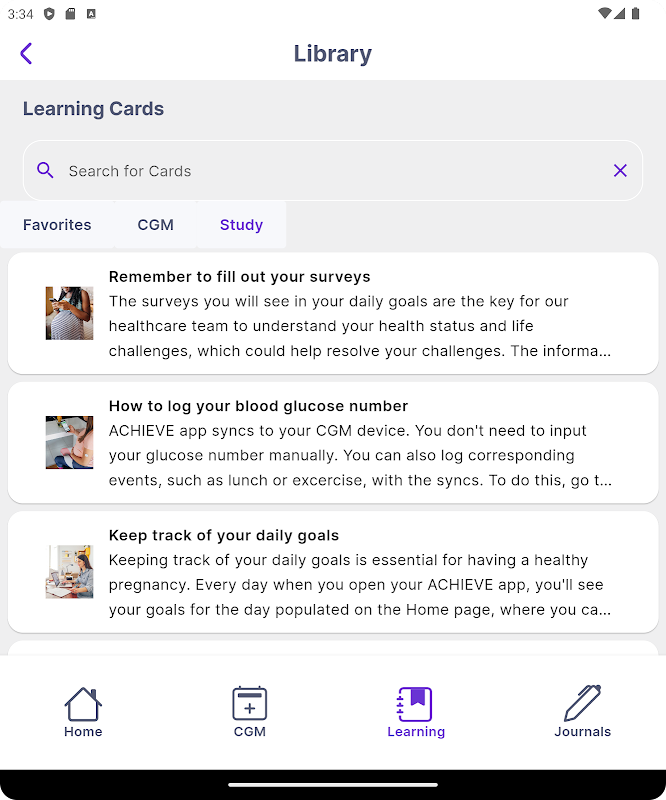
Task: Open Journals via the pencil icon
Action: pyautogui.click(x=582, y=703)
